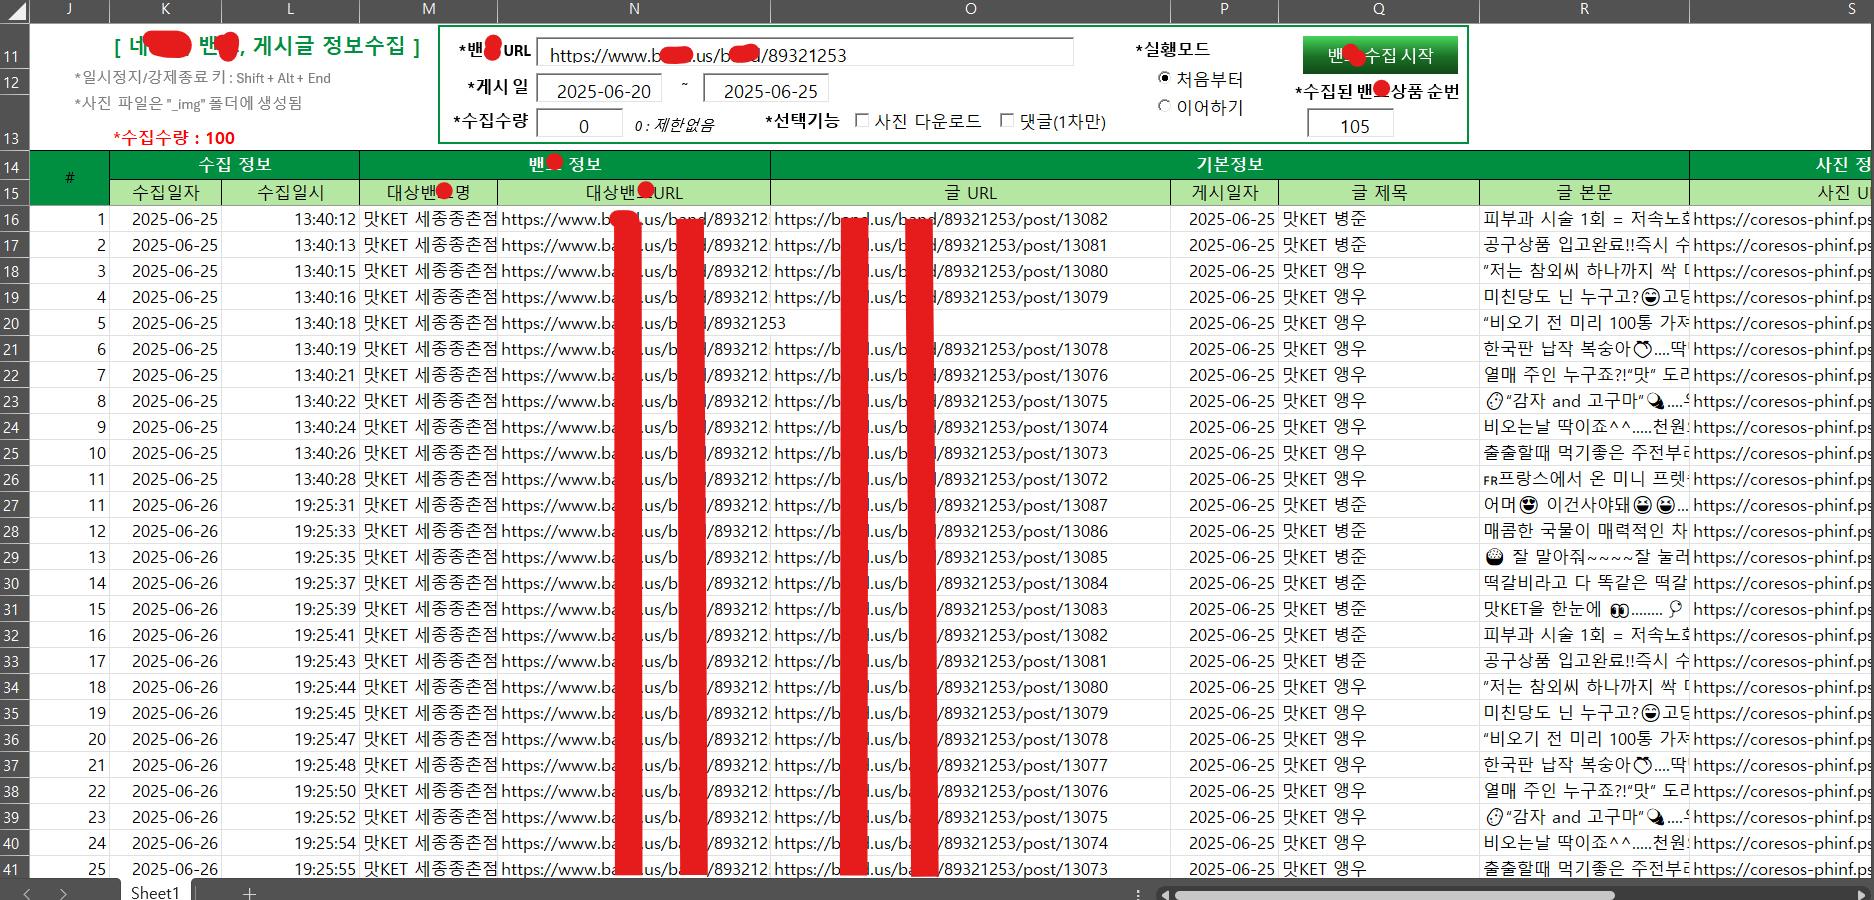This screenshot has width=1874, height=900.
Task: Enable the 사진 다운로드 checkbox
Action: 862,120
